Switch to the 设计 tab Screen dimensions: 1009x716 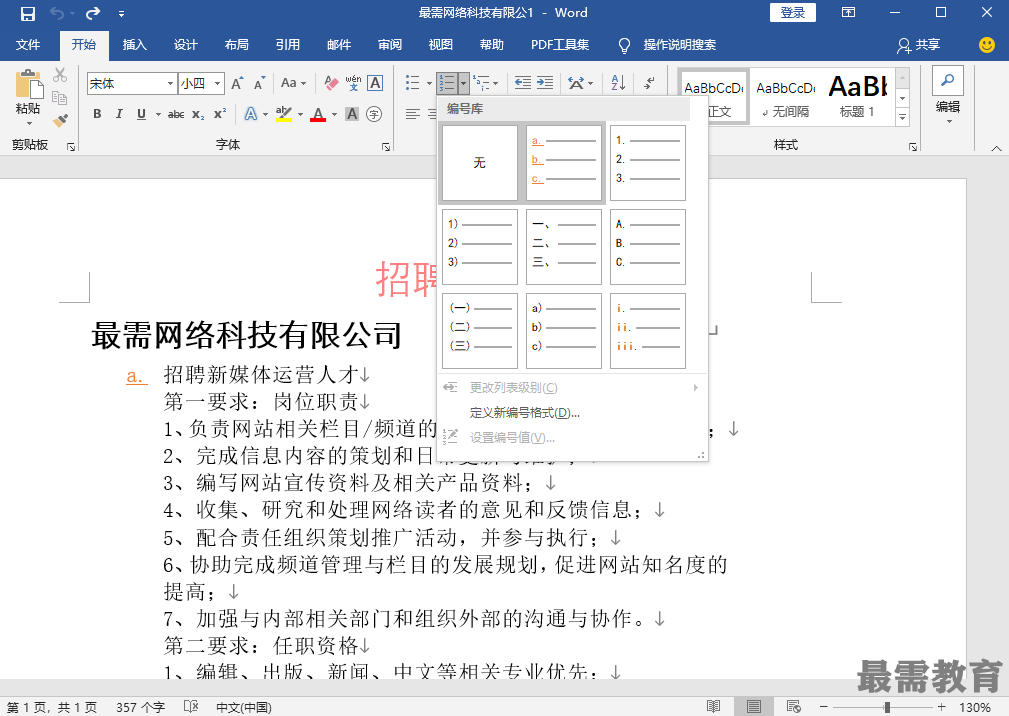coord(185,45)
